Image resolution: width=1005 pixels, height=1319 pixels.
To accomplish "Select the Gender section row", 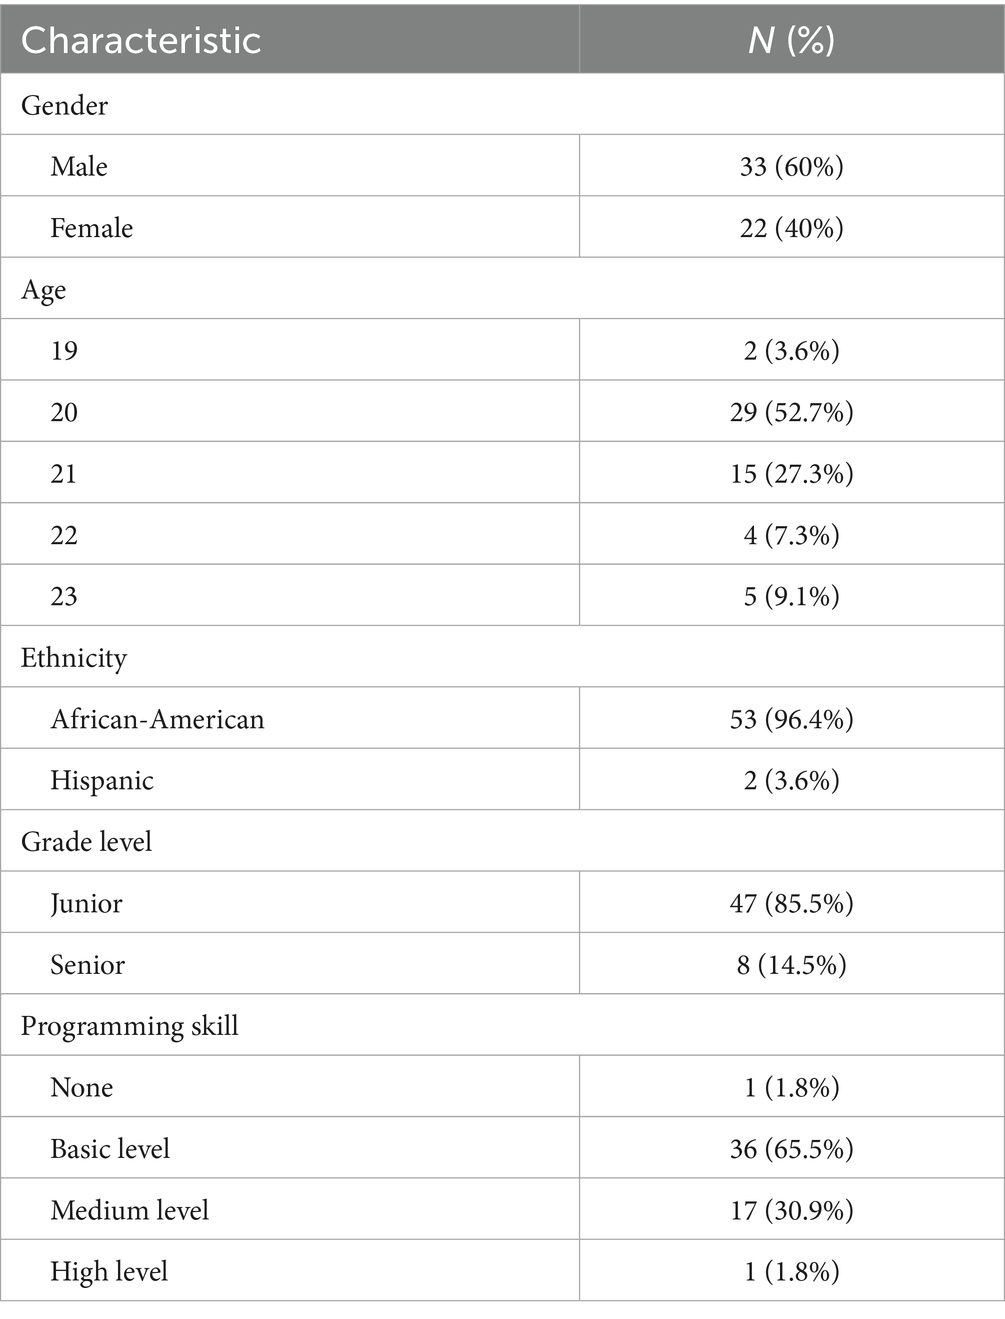I will tap(65, 105).
